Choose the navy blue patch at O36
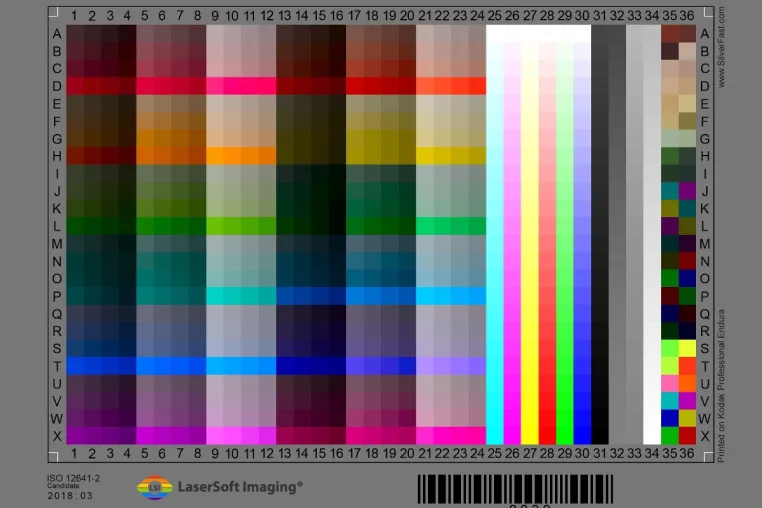The height and width of the screenshot is (508, 762). point(687,279)
